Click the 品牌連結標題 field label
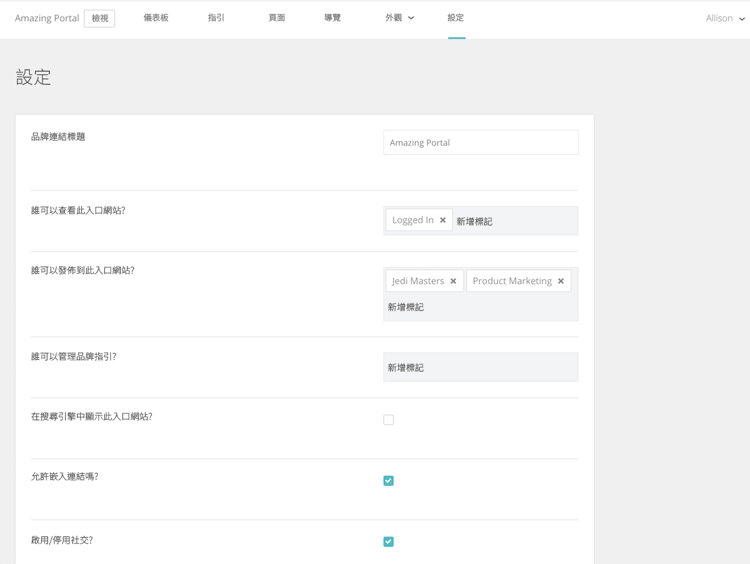750x564 pixels. [58, 137]
